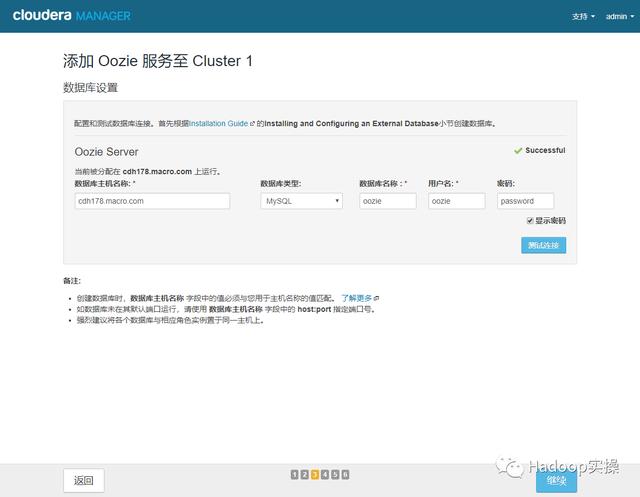Go to wizard step 6
The image size is (640, 497).
click(x=345, y=474)
